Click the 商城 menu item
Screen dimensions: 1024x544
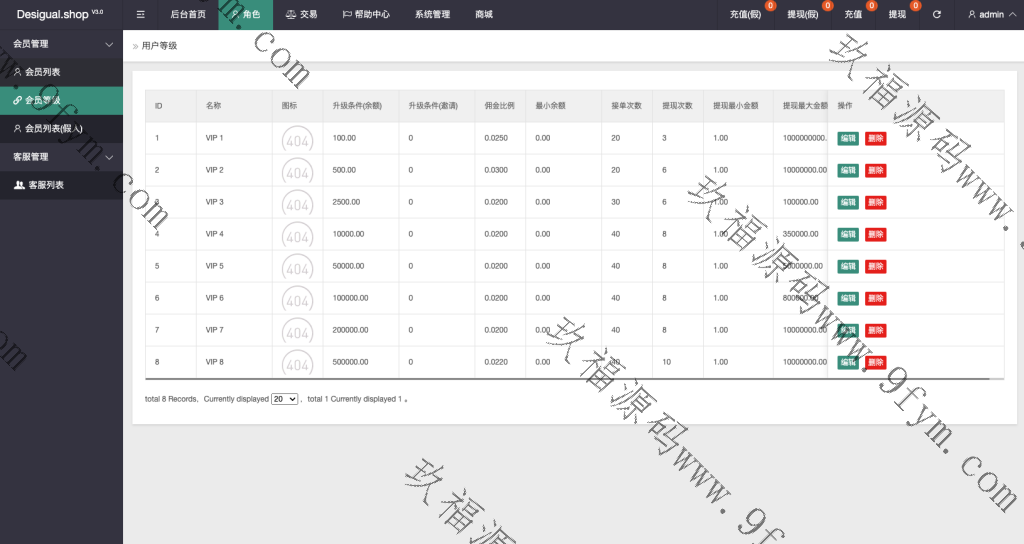click(x=484, y=15)
